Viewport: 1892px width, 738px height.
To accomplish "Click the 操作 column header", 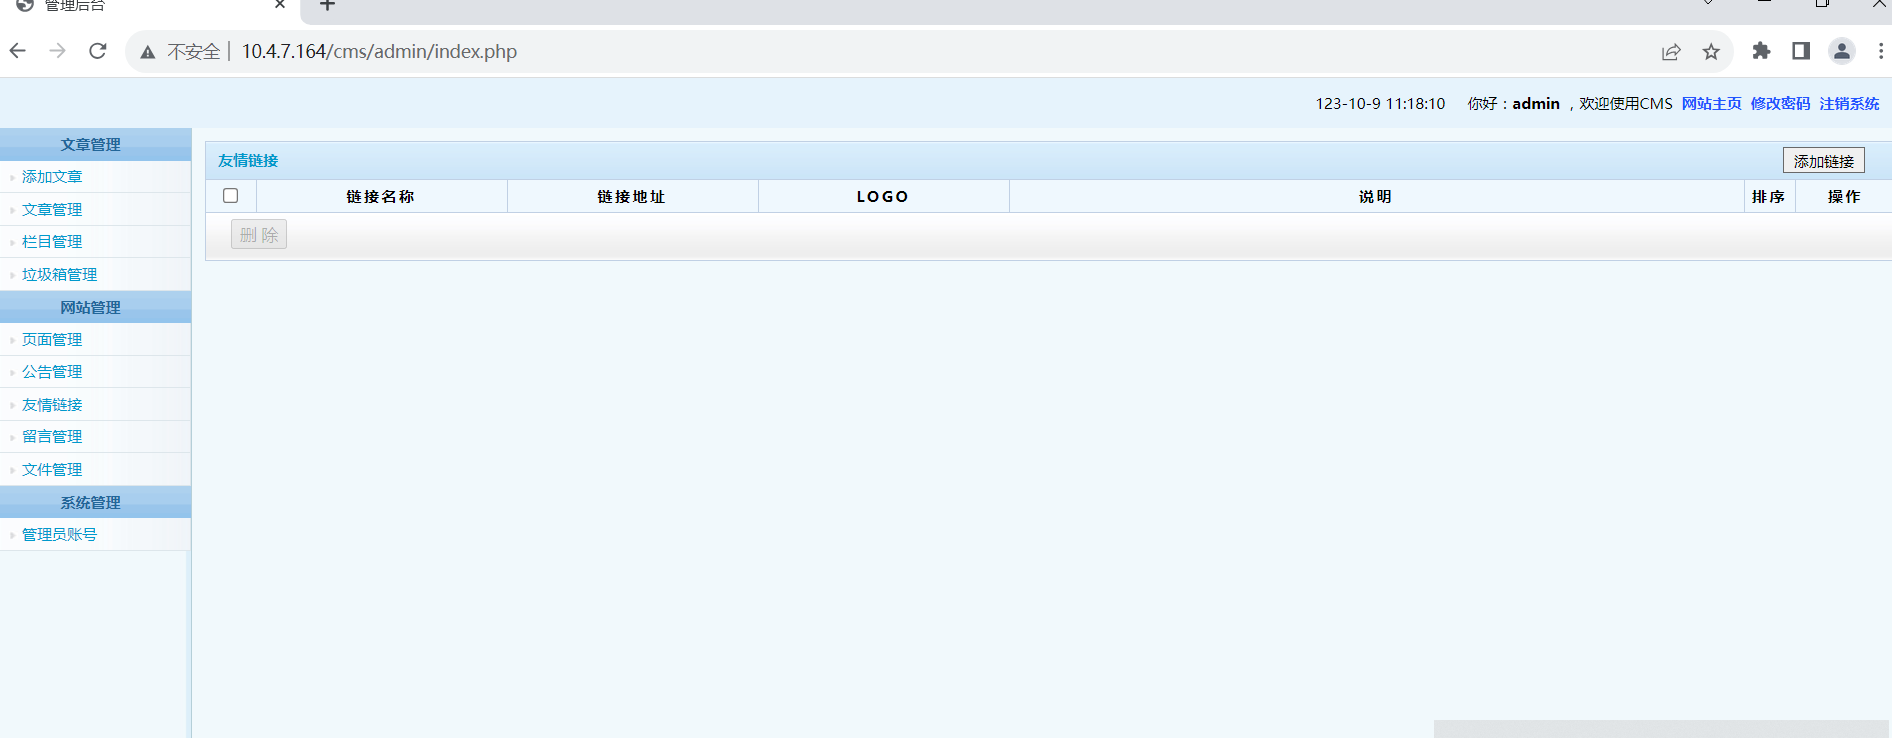I will (1844, 197).
